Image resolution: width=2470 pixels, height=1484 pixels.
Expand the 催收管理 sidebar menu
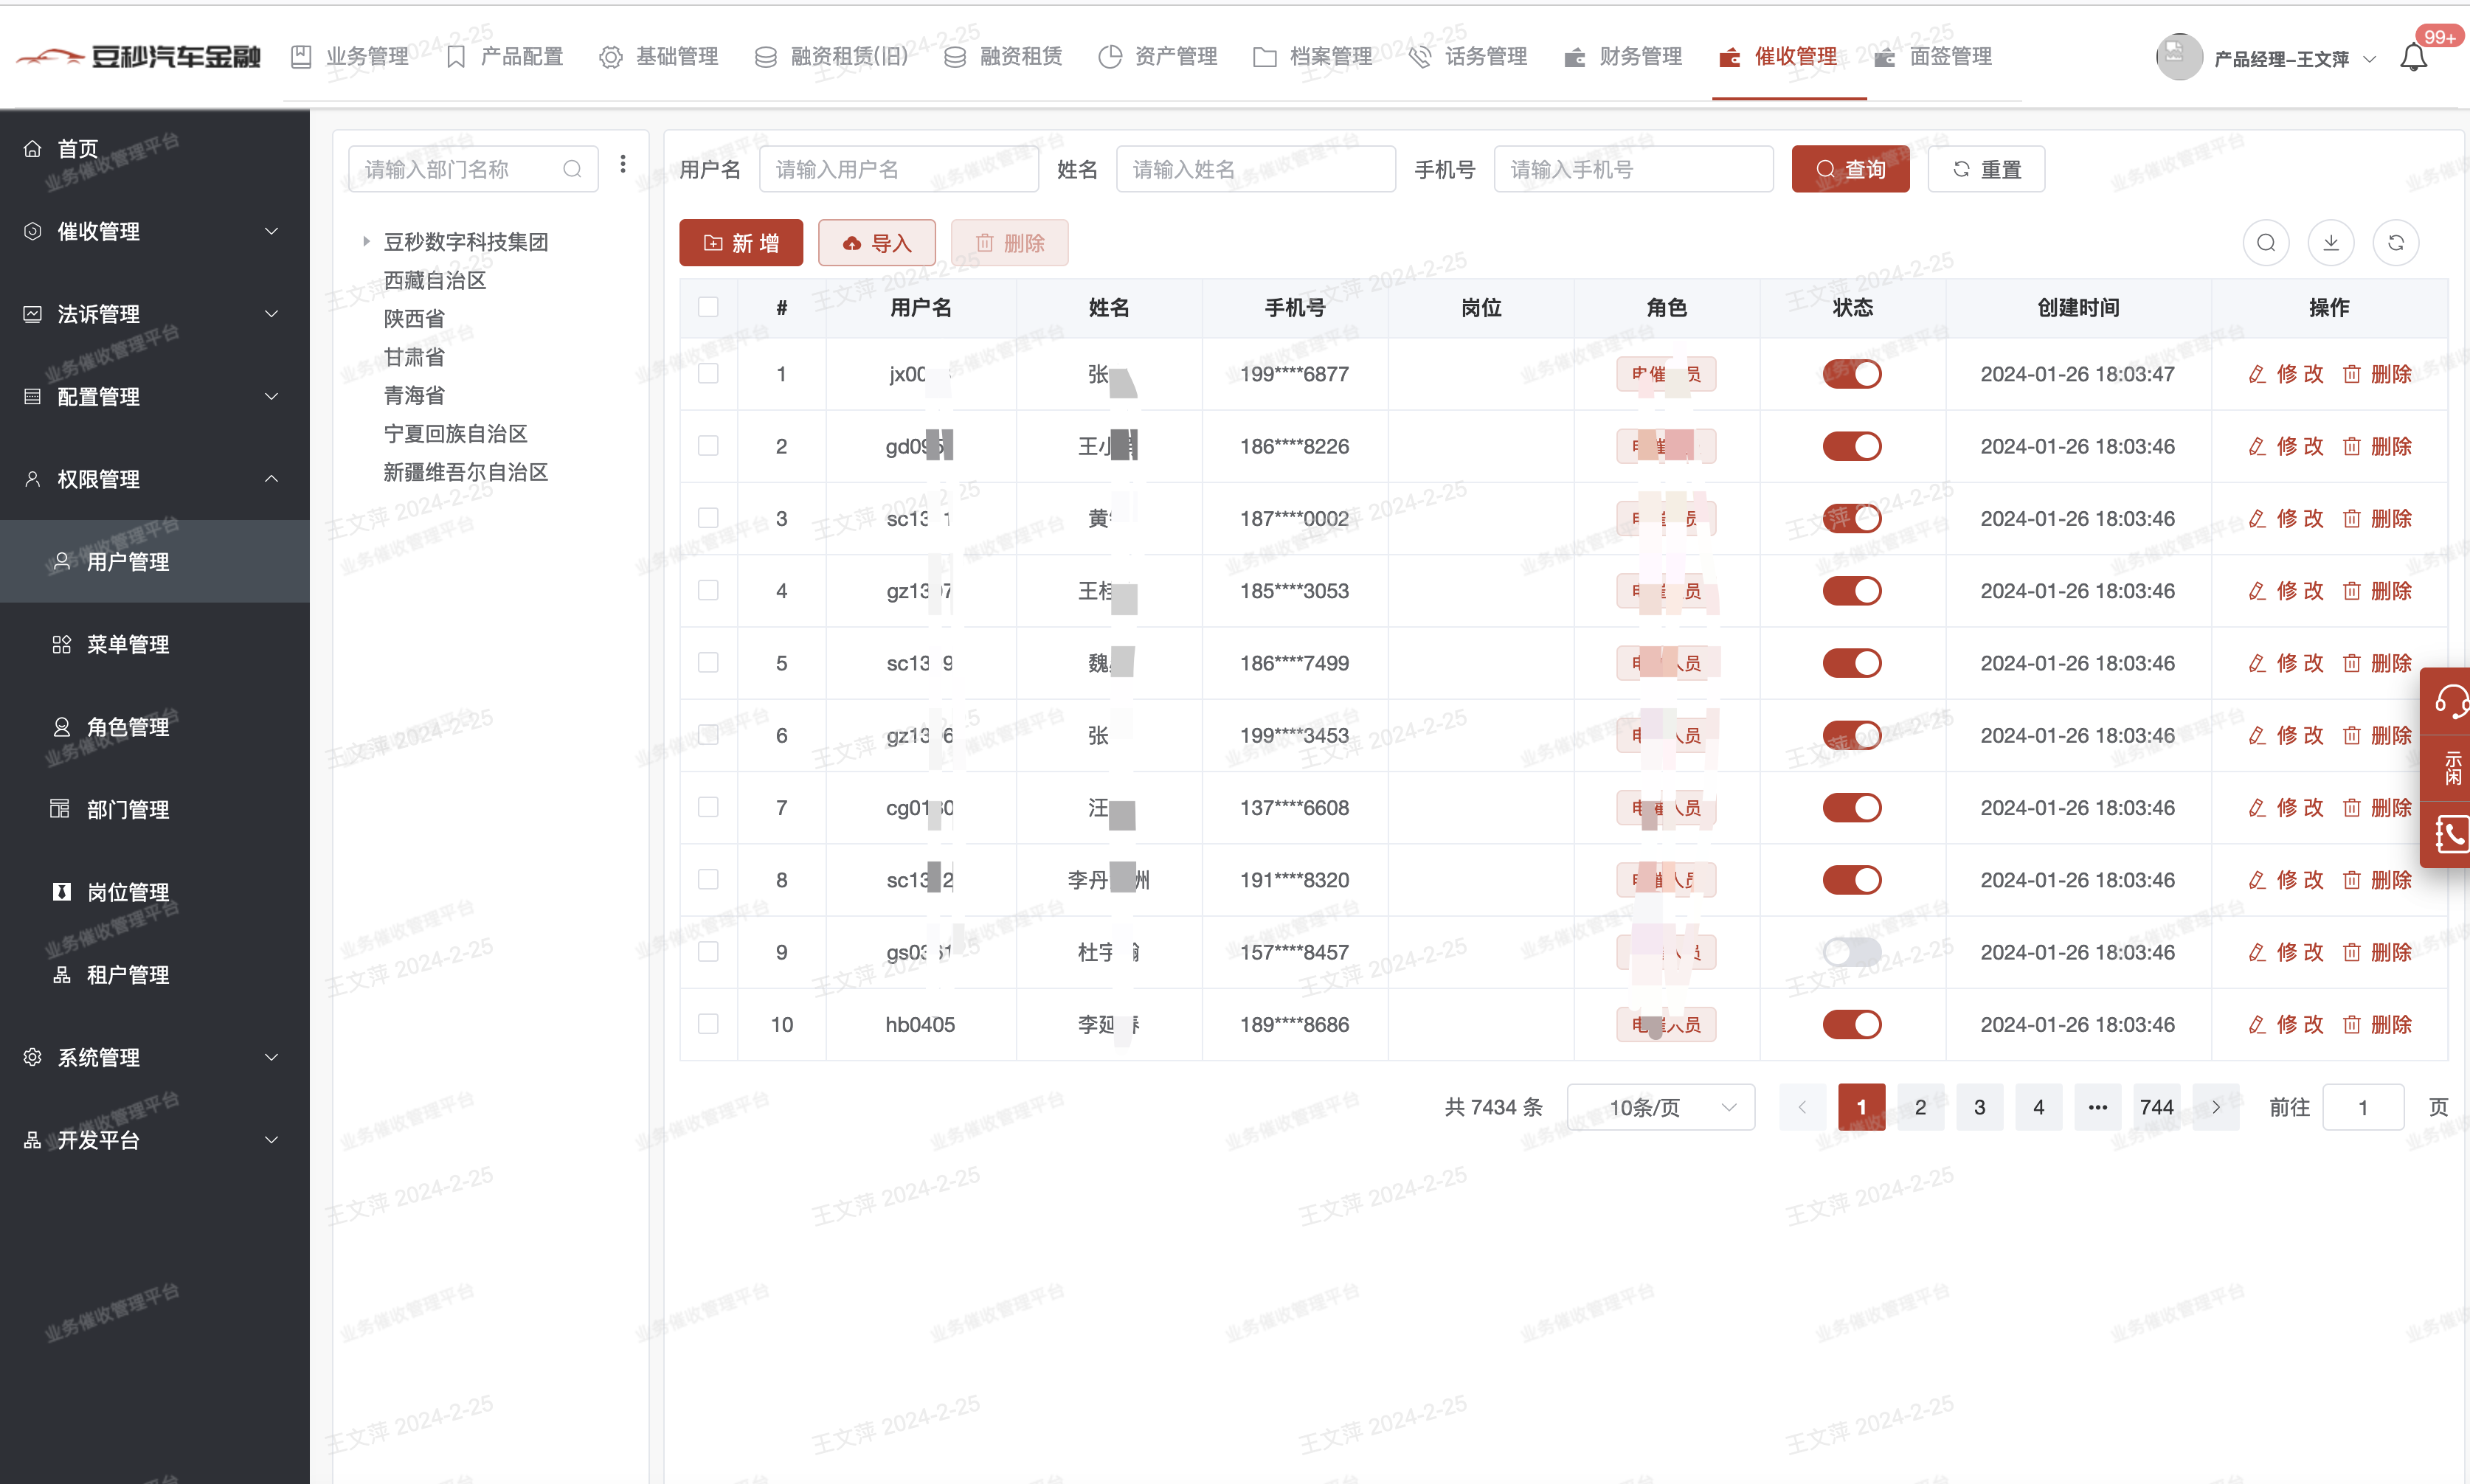[154, 231]
